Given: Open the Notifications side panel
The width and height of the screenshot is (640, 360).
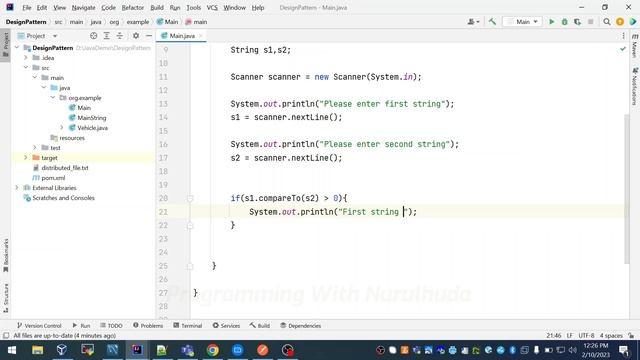Looking at the screenshot, I should (x=634, y=87).
